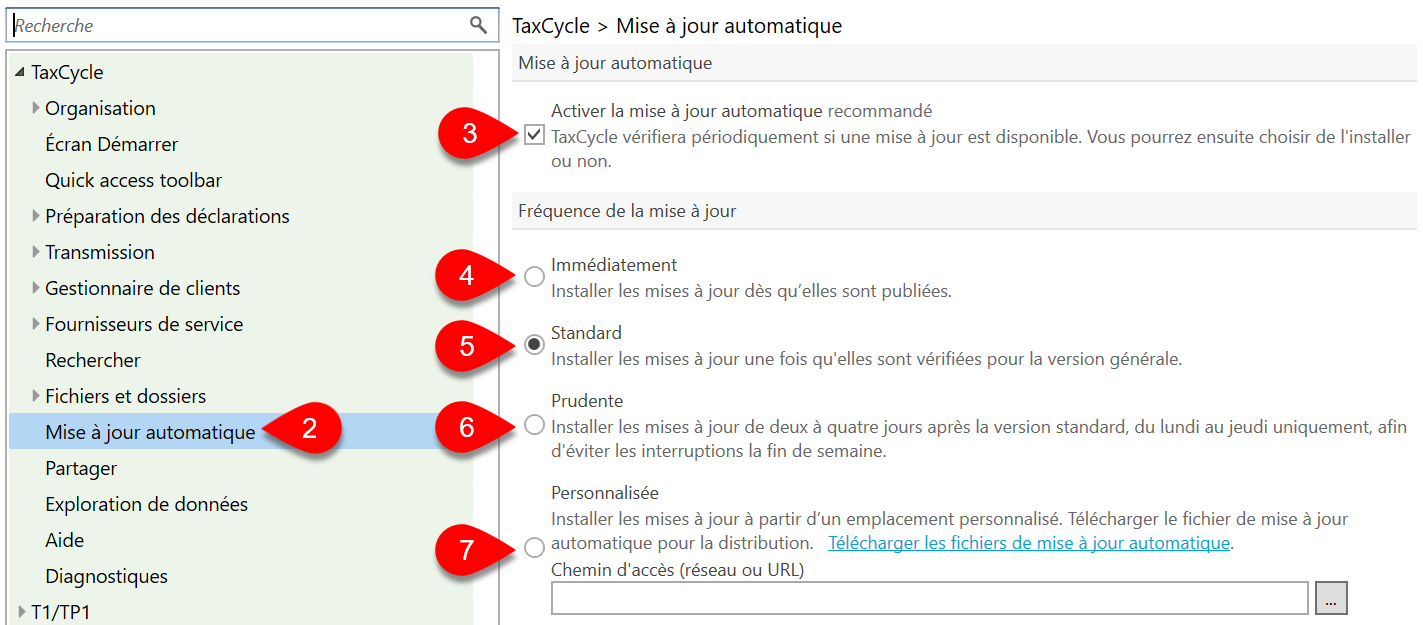Select the Immédiatement update frequency
Screen dimensions: 1423x625
(535, 276)
